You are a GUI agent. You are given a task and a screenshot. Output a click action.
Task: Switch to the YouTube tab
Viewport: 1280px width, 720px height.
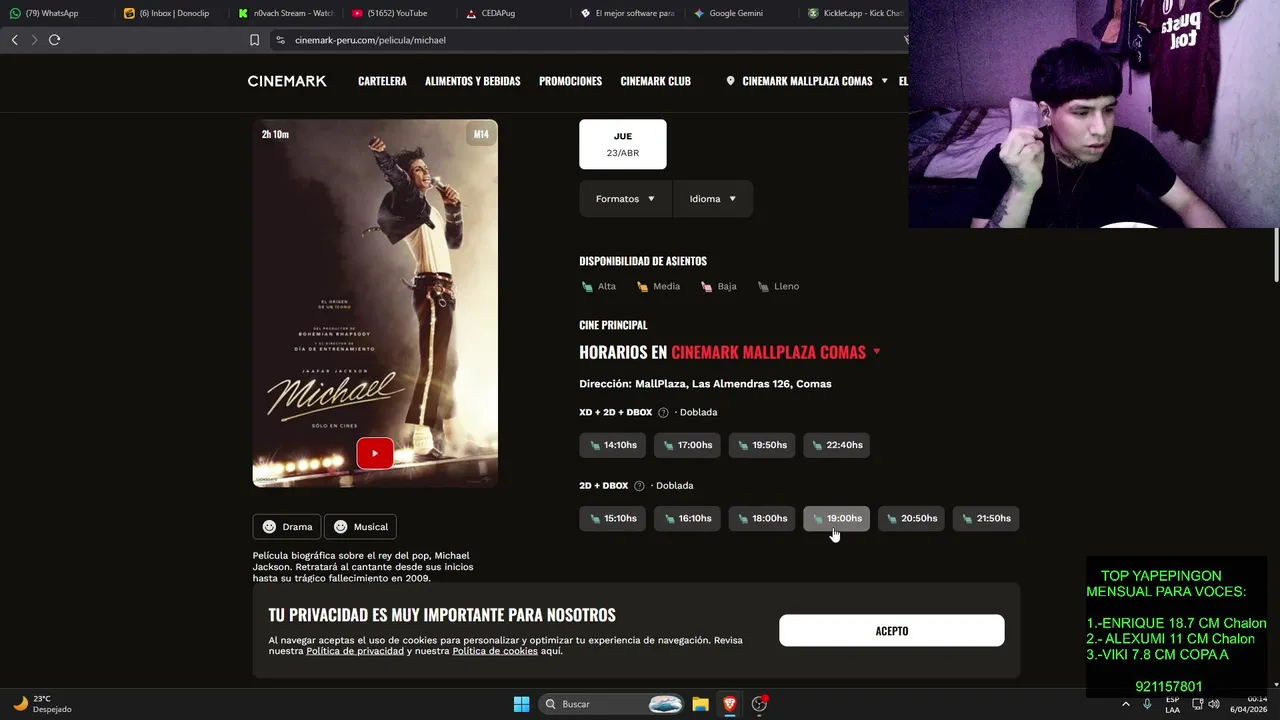click(400, 13)
